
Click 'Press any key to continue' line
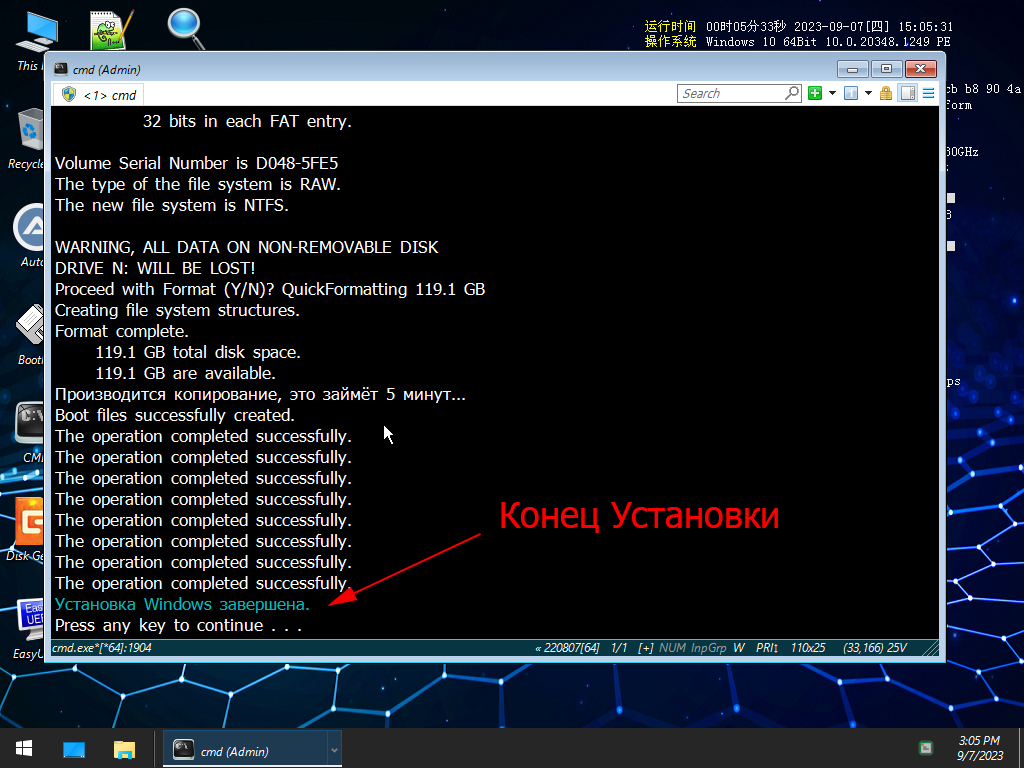coord(178,625)
